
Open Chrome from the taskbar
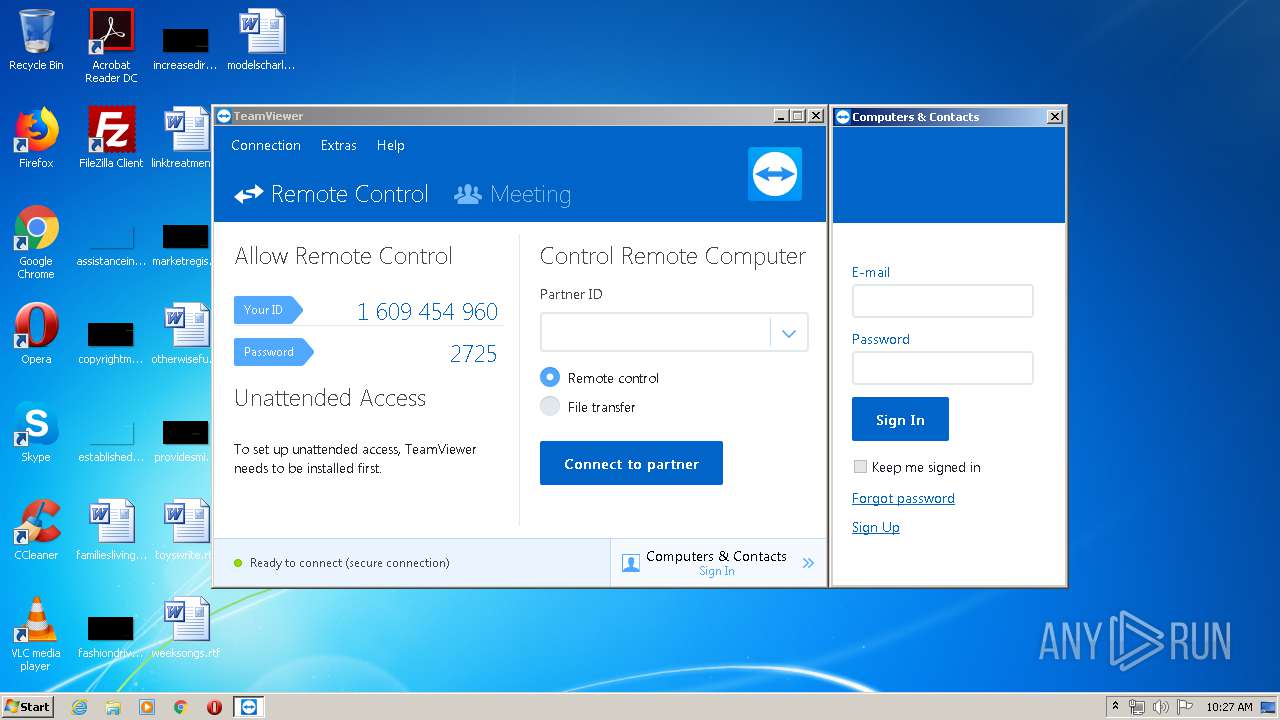180,707
